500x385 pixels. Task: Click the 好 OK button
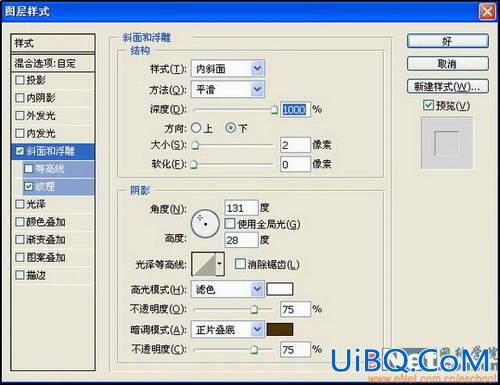pos(448,41)
